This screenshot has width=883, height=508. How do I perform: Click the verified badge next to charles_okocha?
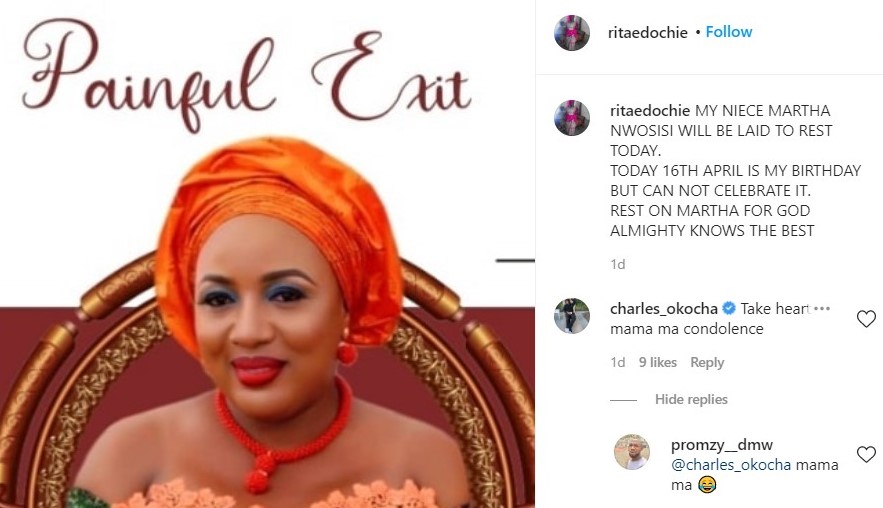click(x=729, y=308)
